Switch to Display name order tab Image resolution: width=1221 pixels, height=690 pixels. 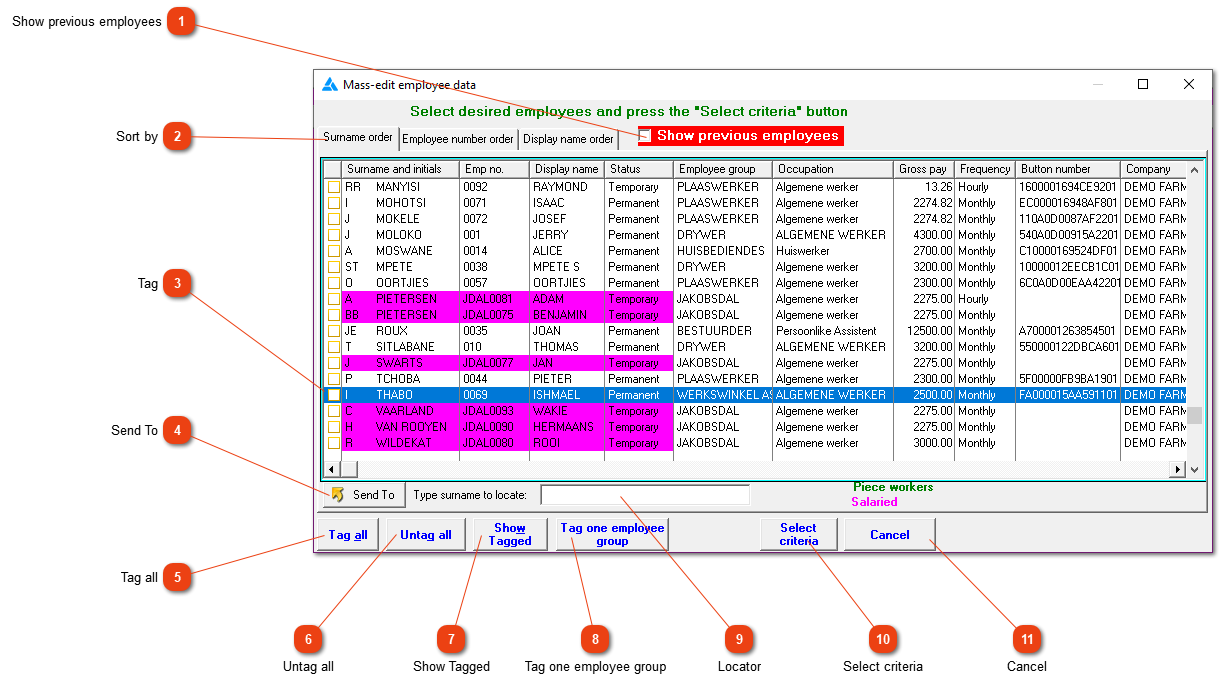[x=568, y=139]
